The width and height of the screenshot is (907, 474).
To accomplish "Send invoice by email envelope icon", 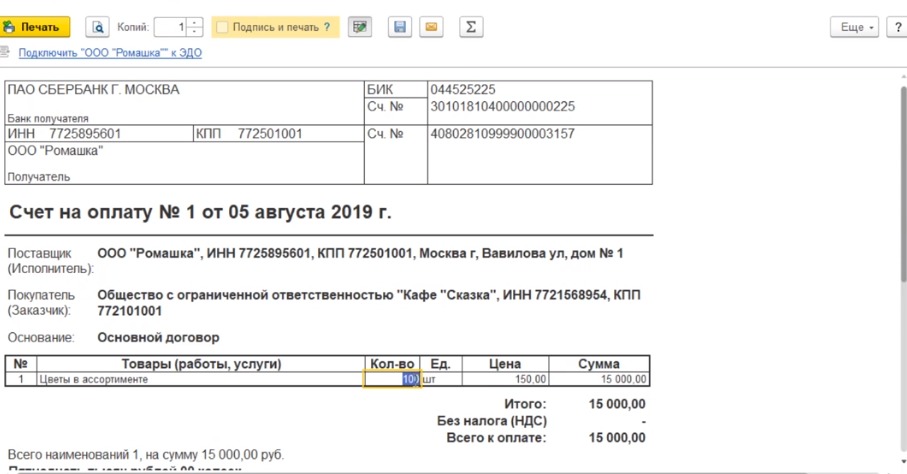I will pyautogui.click(x=432, y=27).
